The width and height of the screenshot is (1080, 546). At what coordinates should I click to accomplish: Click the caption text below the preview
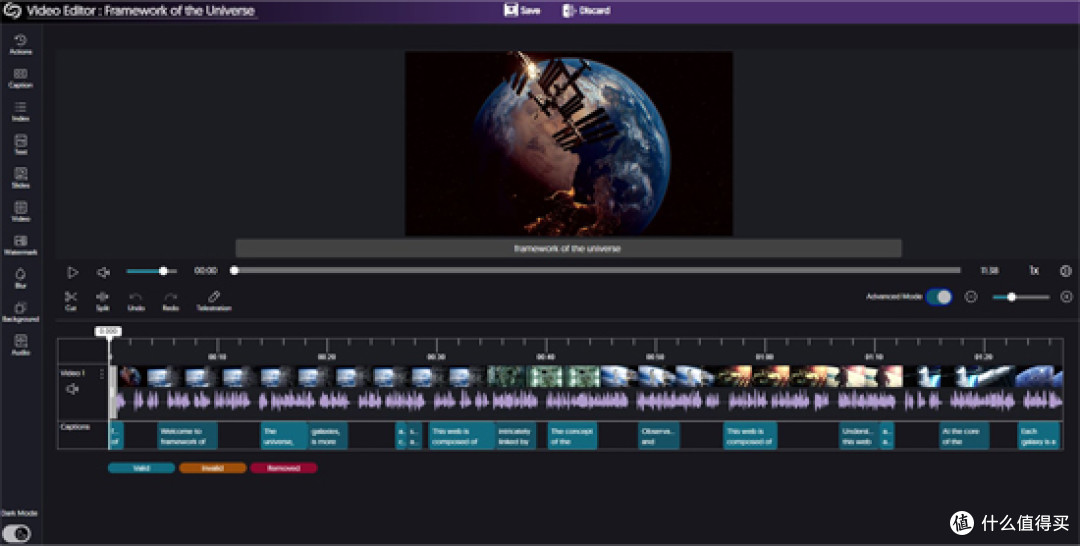pyautogui.click(x=568, y=248)
